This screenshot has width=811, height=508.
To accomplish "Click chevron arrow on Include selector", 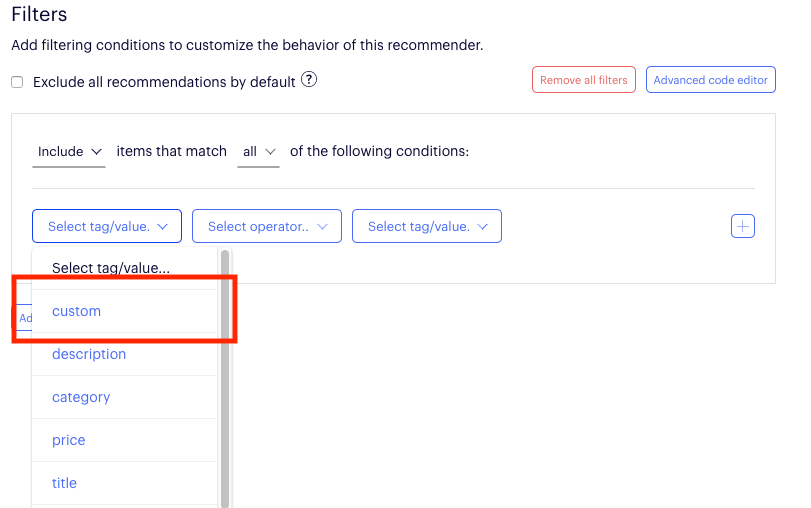I will [96, 152].
